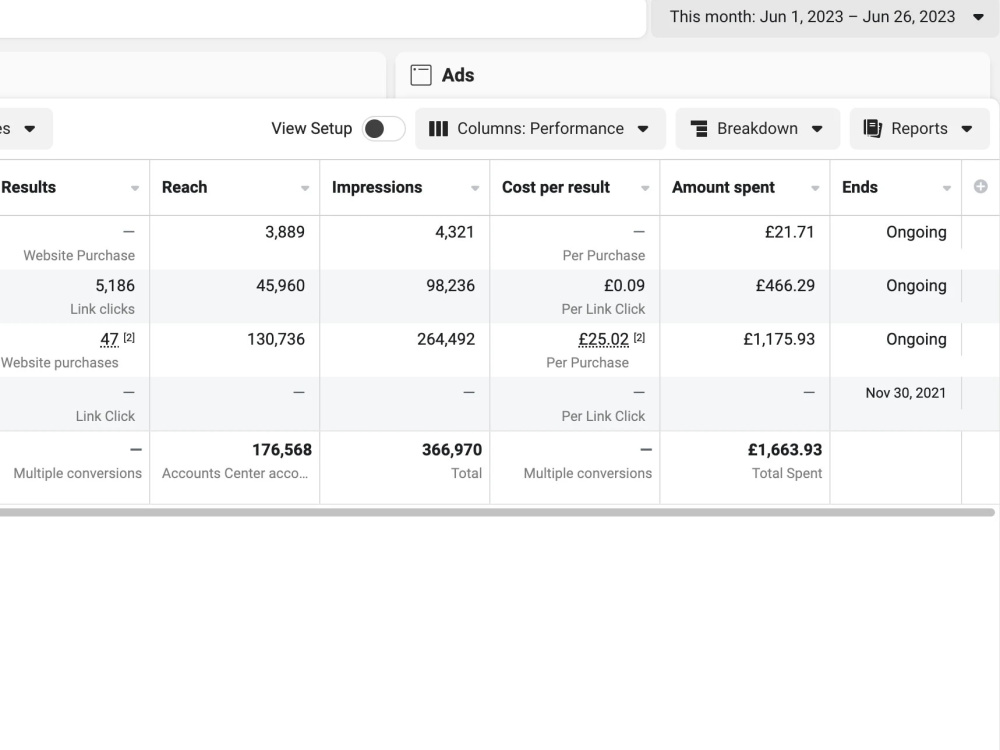The image size is (1000, 750).
Task: Open the Breakdown dropdown menu
Action: 758,129
